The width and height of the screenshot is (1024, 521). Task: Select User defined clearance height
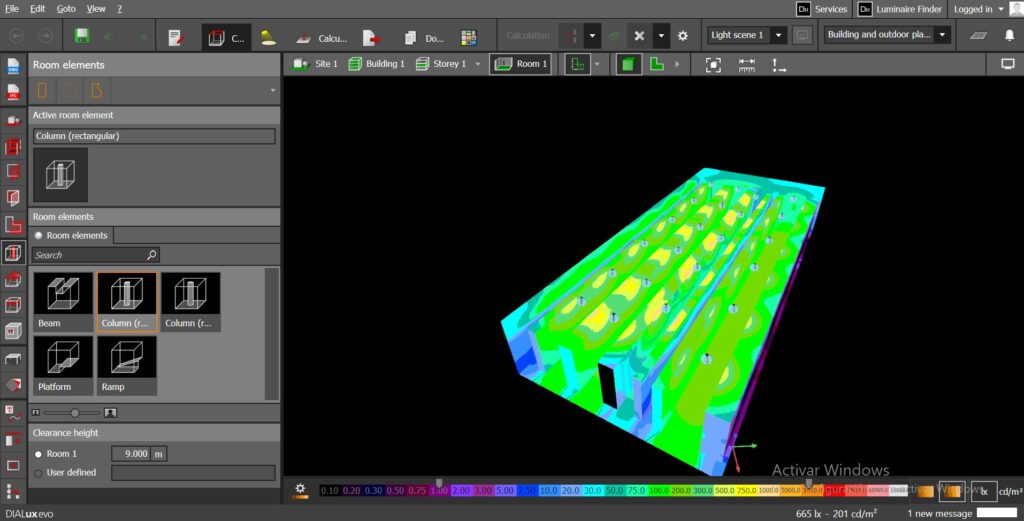(39, 473)
